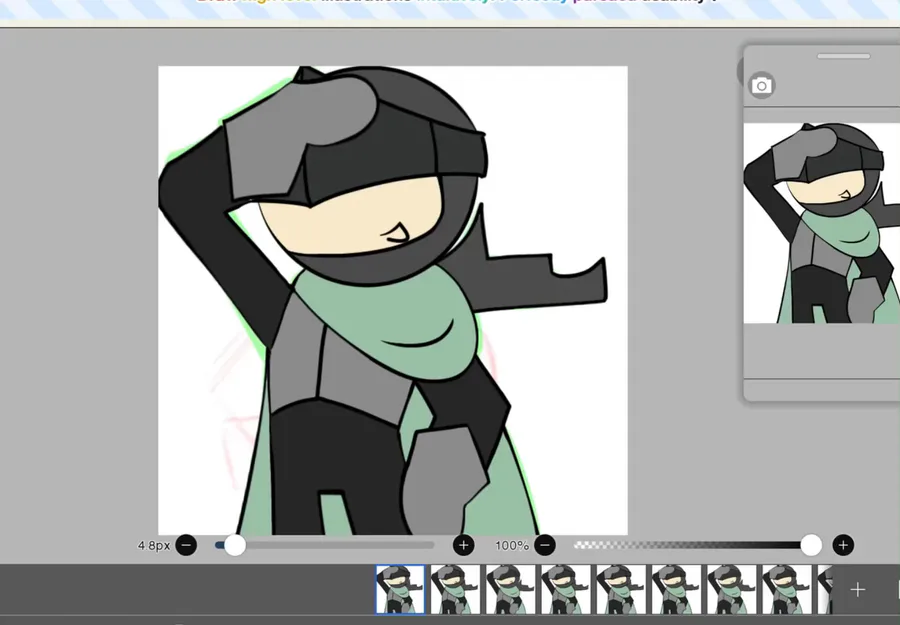Select the sixth animation frame thumbnail
This screenshot has height=625, width=900.
(677, 589)
